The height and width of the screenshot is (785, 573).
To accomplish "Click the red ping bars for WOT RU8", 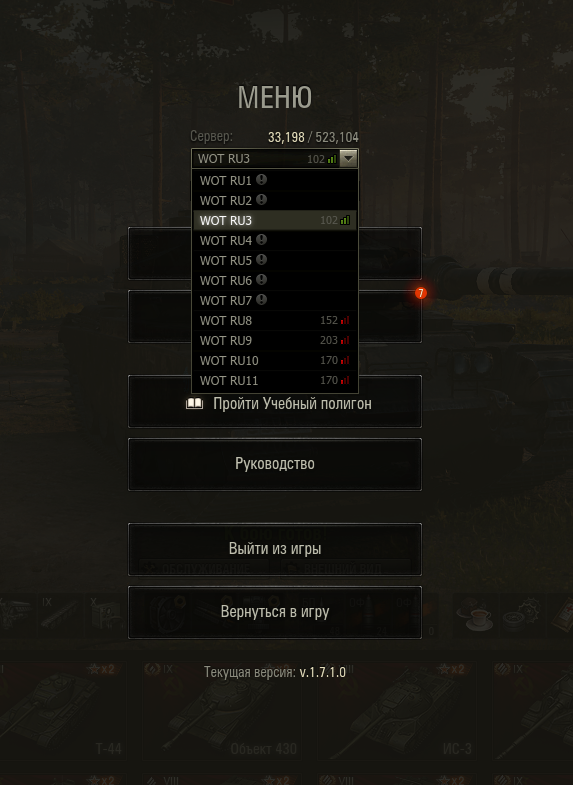I will [x=345, y=320].
